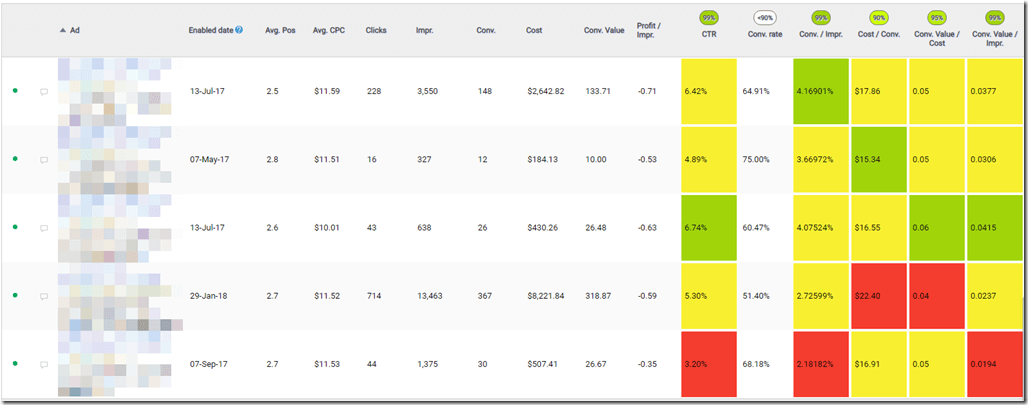Toggle the green status dot for the 07-May-17 ad
Viewport: 1028px width, 405px height.
point(15,159)
